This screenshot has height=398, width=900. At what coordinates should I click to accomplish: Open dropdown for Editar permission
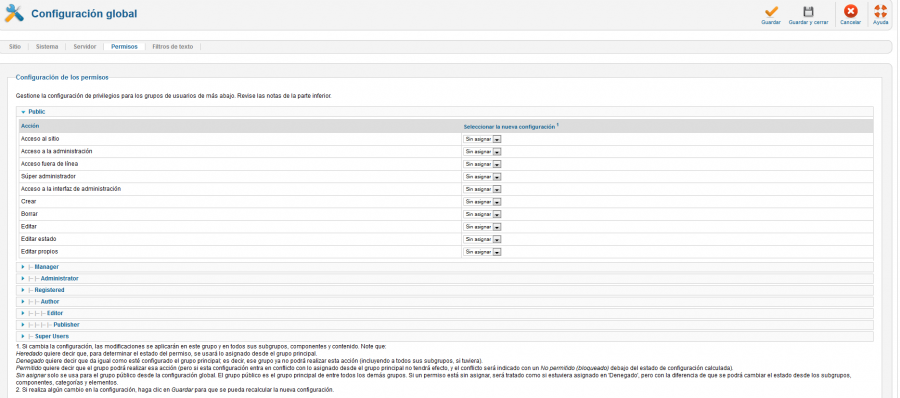click(x=483, y=227)
